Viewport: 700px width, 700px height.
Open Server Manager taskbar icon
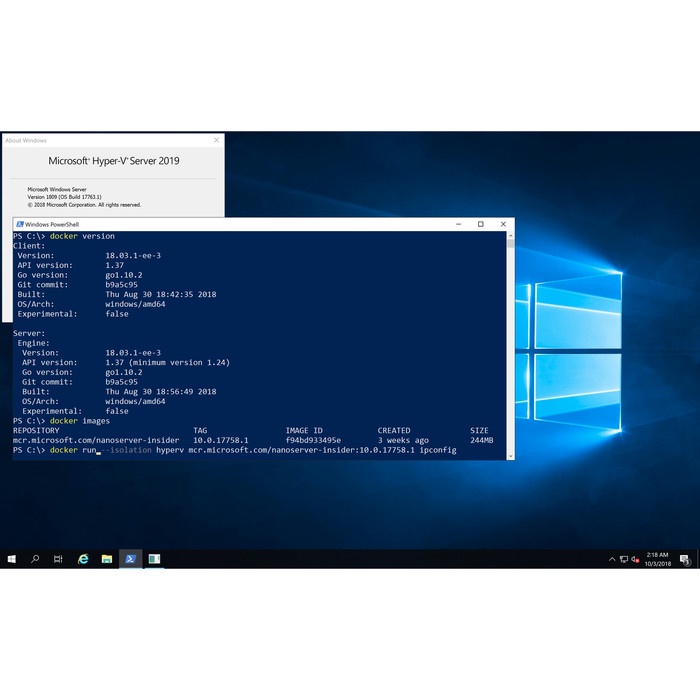tap(154, 559)
